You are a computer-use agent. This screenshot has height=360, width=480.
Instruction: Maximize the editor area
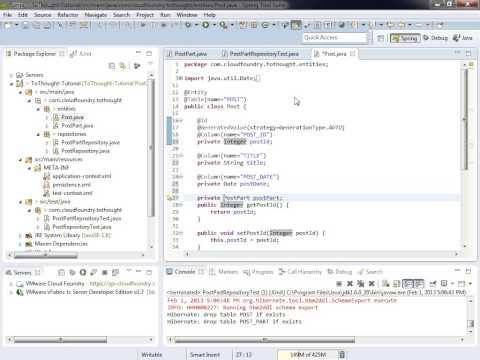[x=468, y=53]
